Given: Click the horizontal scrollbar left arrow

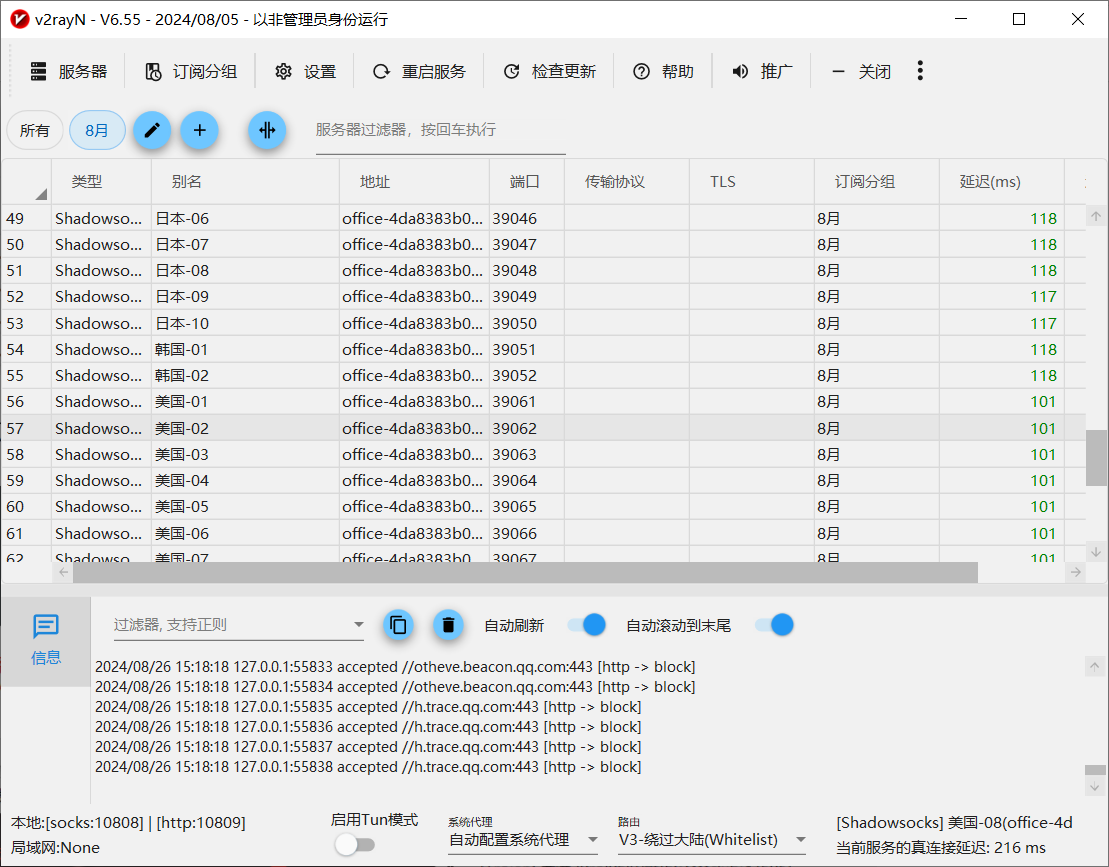Looking at the screenshot, I should click(64, 572).
